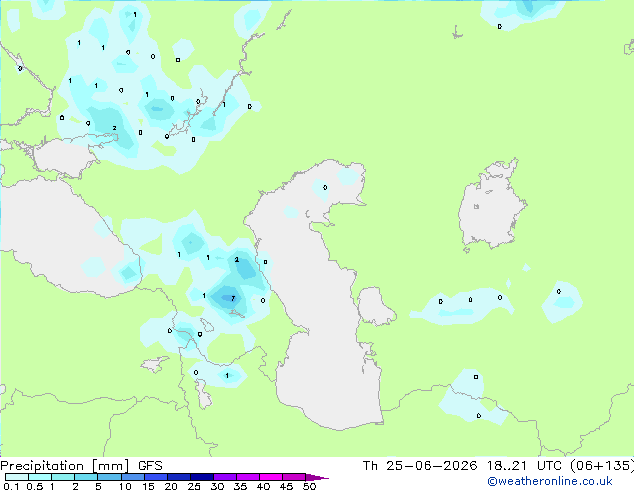Click the legend label 0.1

pos(12,486)
